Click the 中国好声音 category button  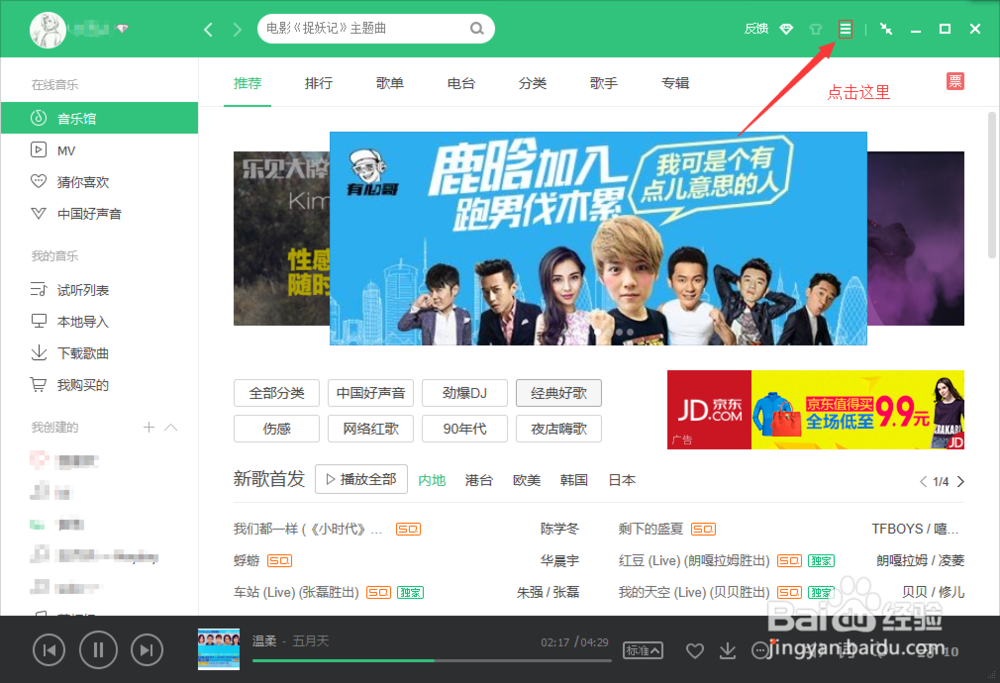[x=371, y=393]
